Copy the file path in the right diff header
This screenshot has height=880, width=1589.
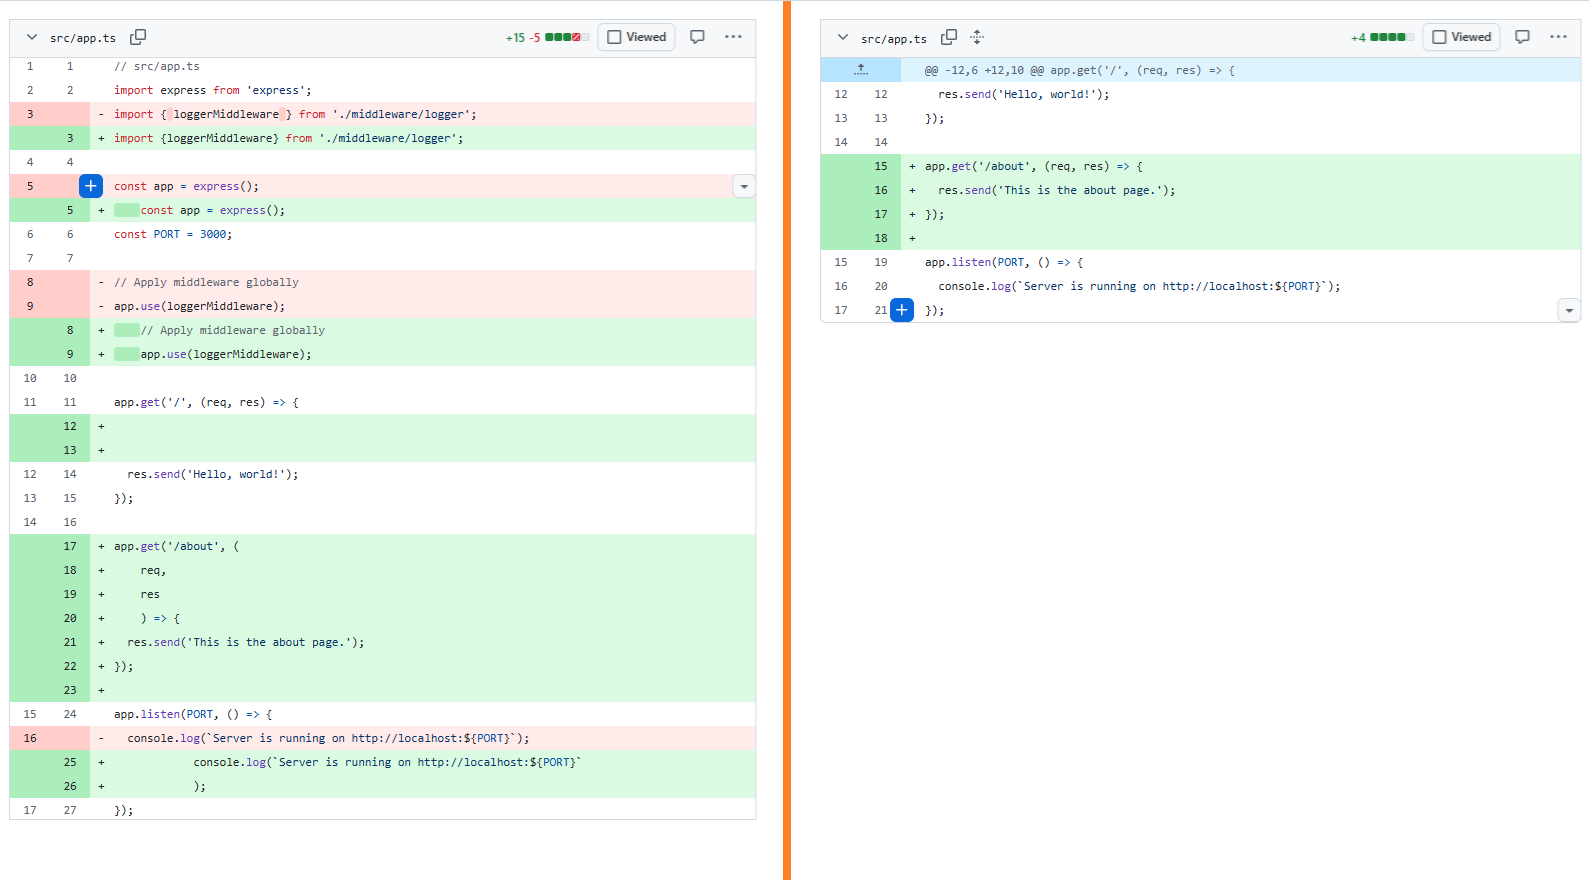[949, 37]
